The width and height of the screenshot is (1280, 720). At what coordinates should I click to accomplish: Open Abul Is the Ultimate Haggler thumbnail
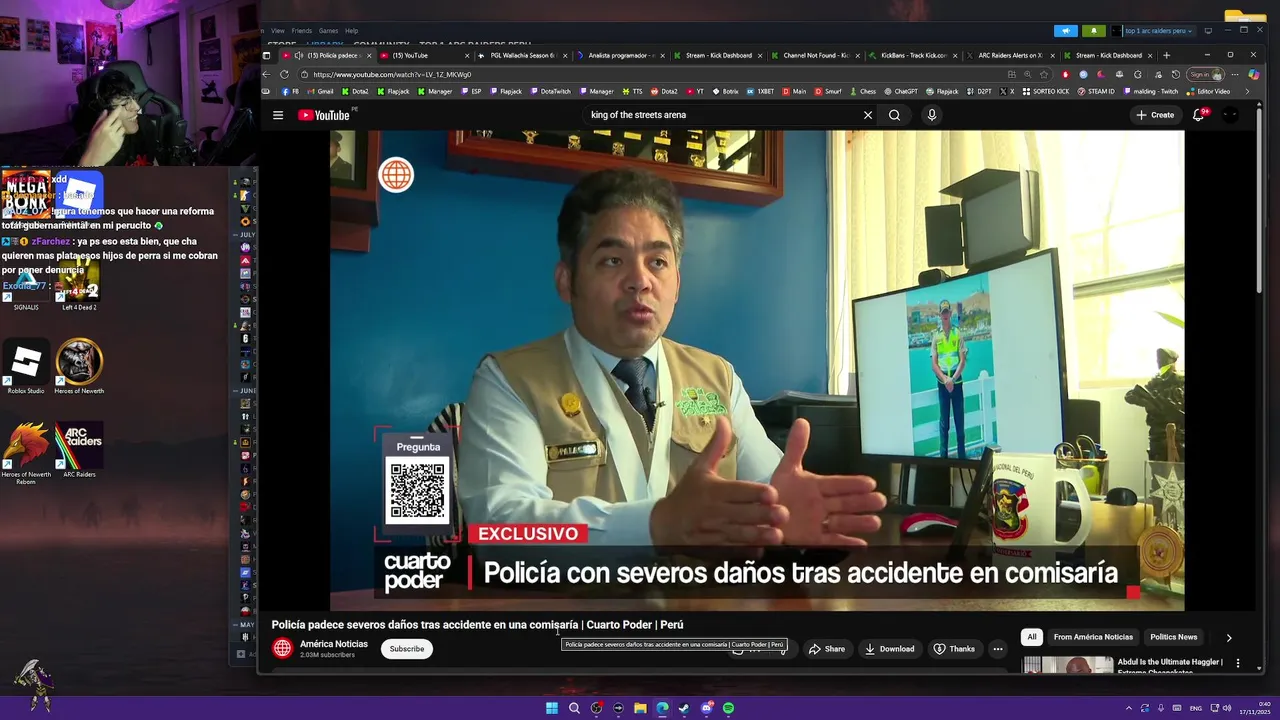1067,665
